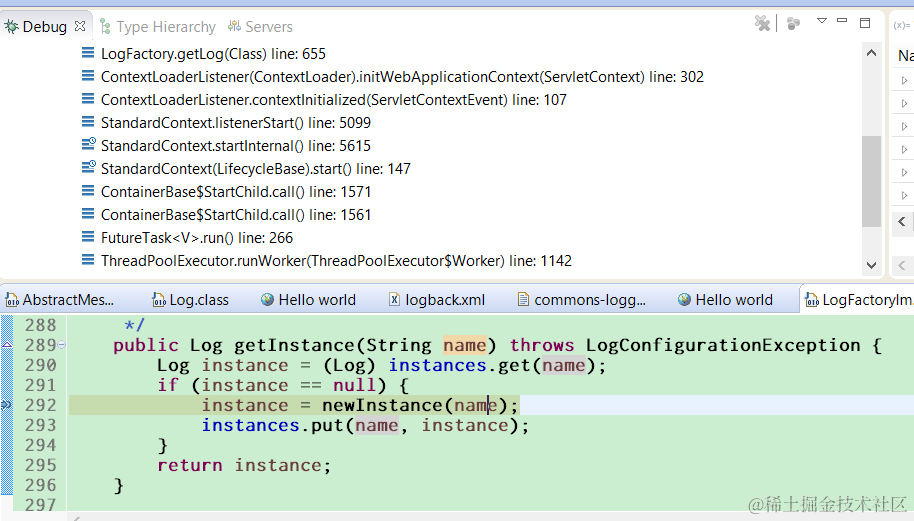Maximize the Debug view panel
The image size is (914, 521).
point(865,23)
